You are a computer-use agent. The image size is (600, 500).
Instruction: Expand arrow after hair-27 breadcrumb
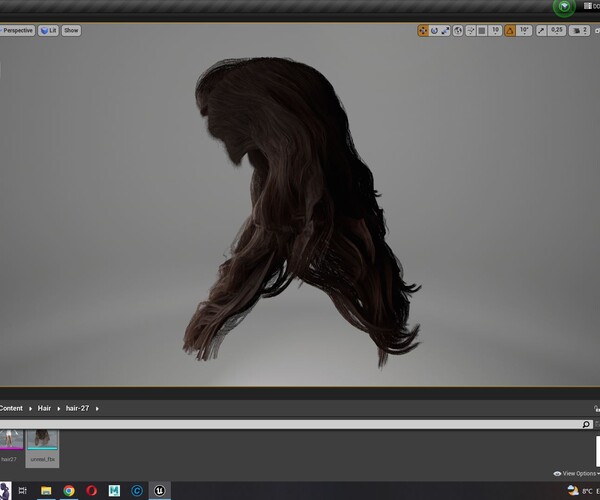click(97, 409)
